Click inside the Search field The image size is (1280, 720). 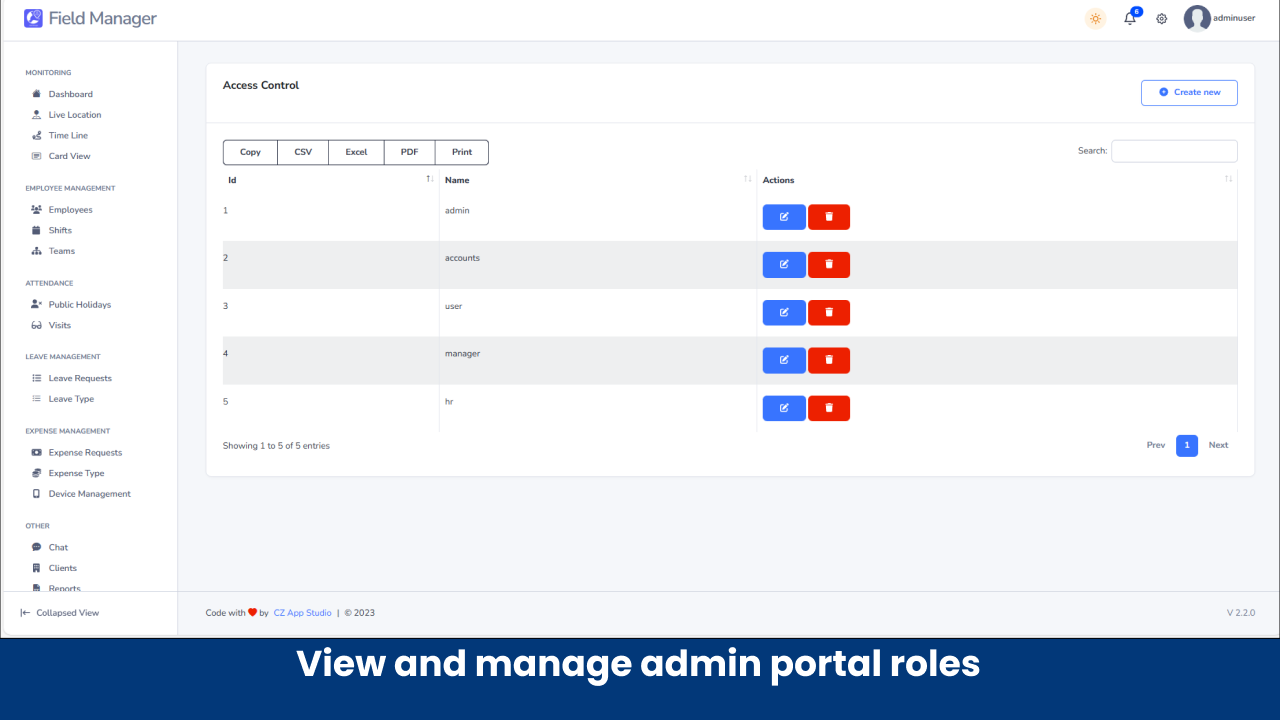[1174, 151]
